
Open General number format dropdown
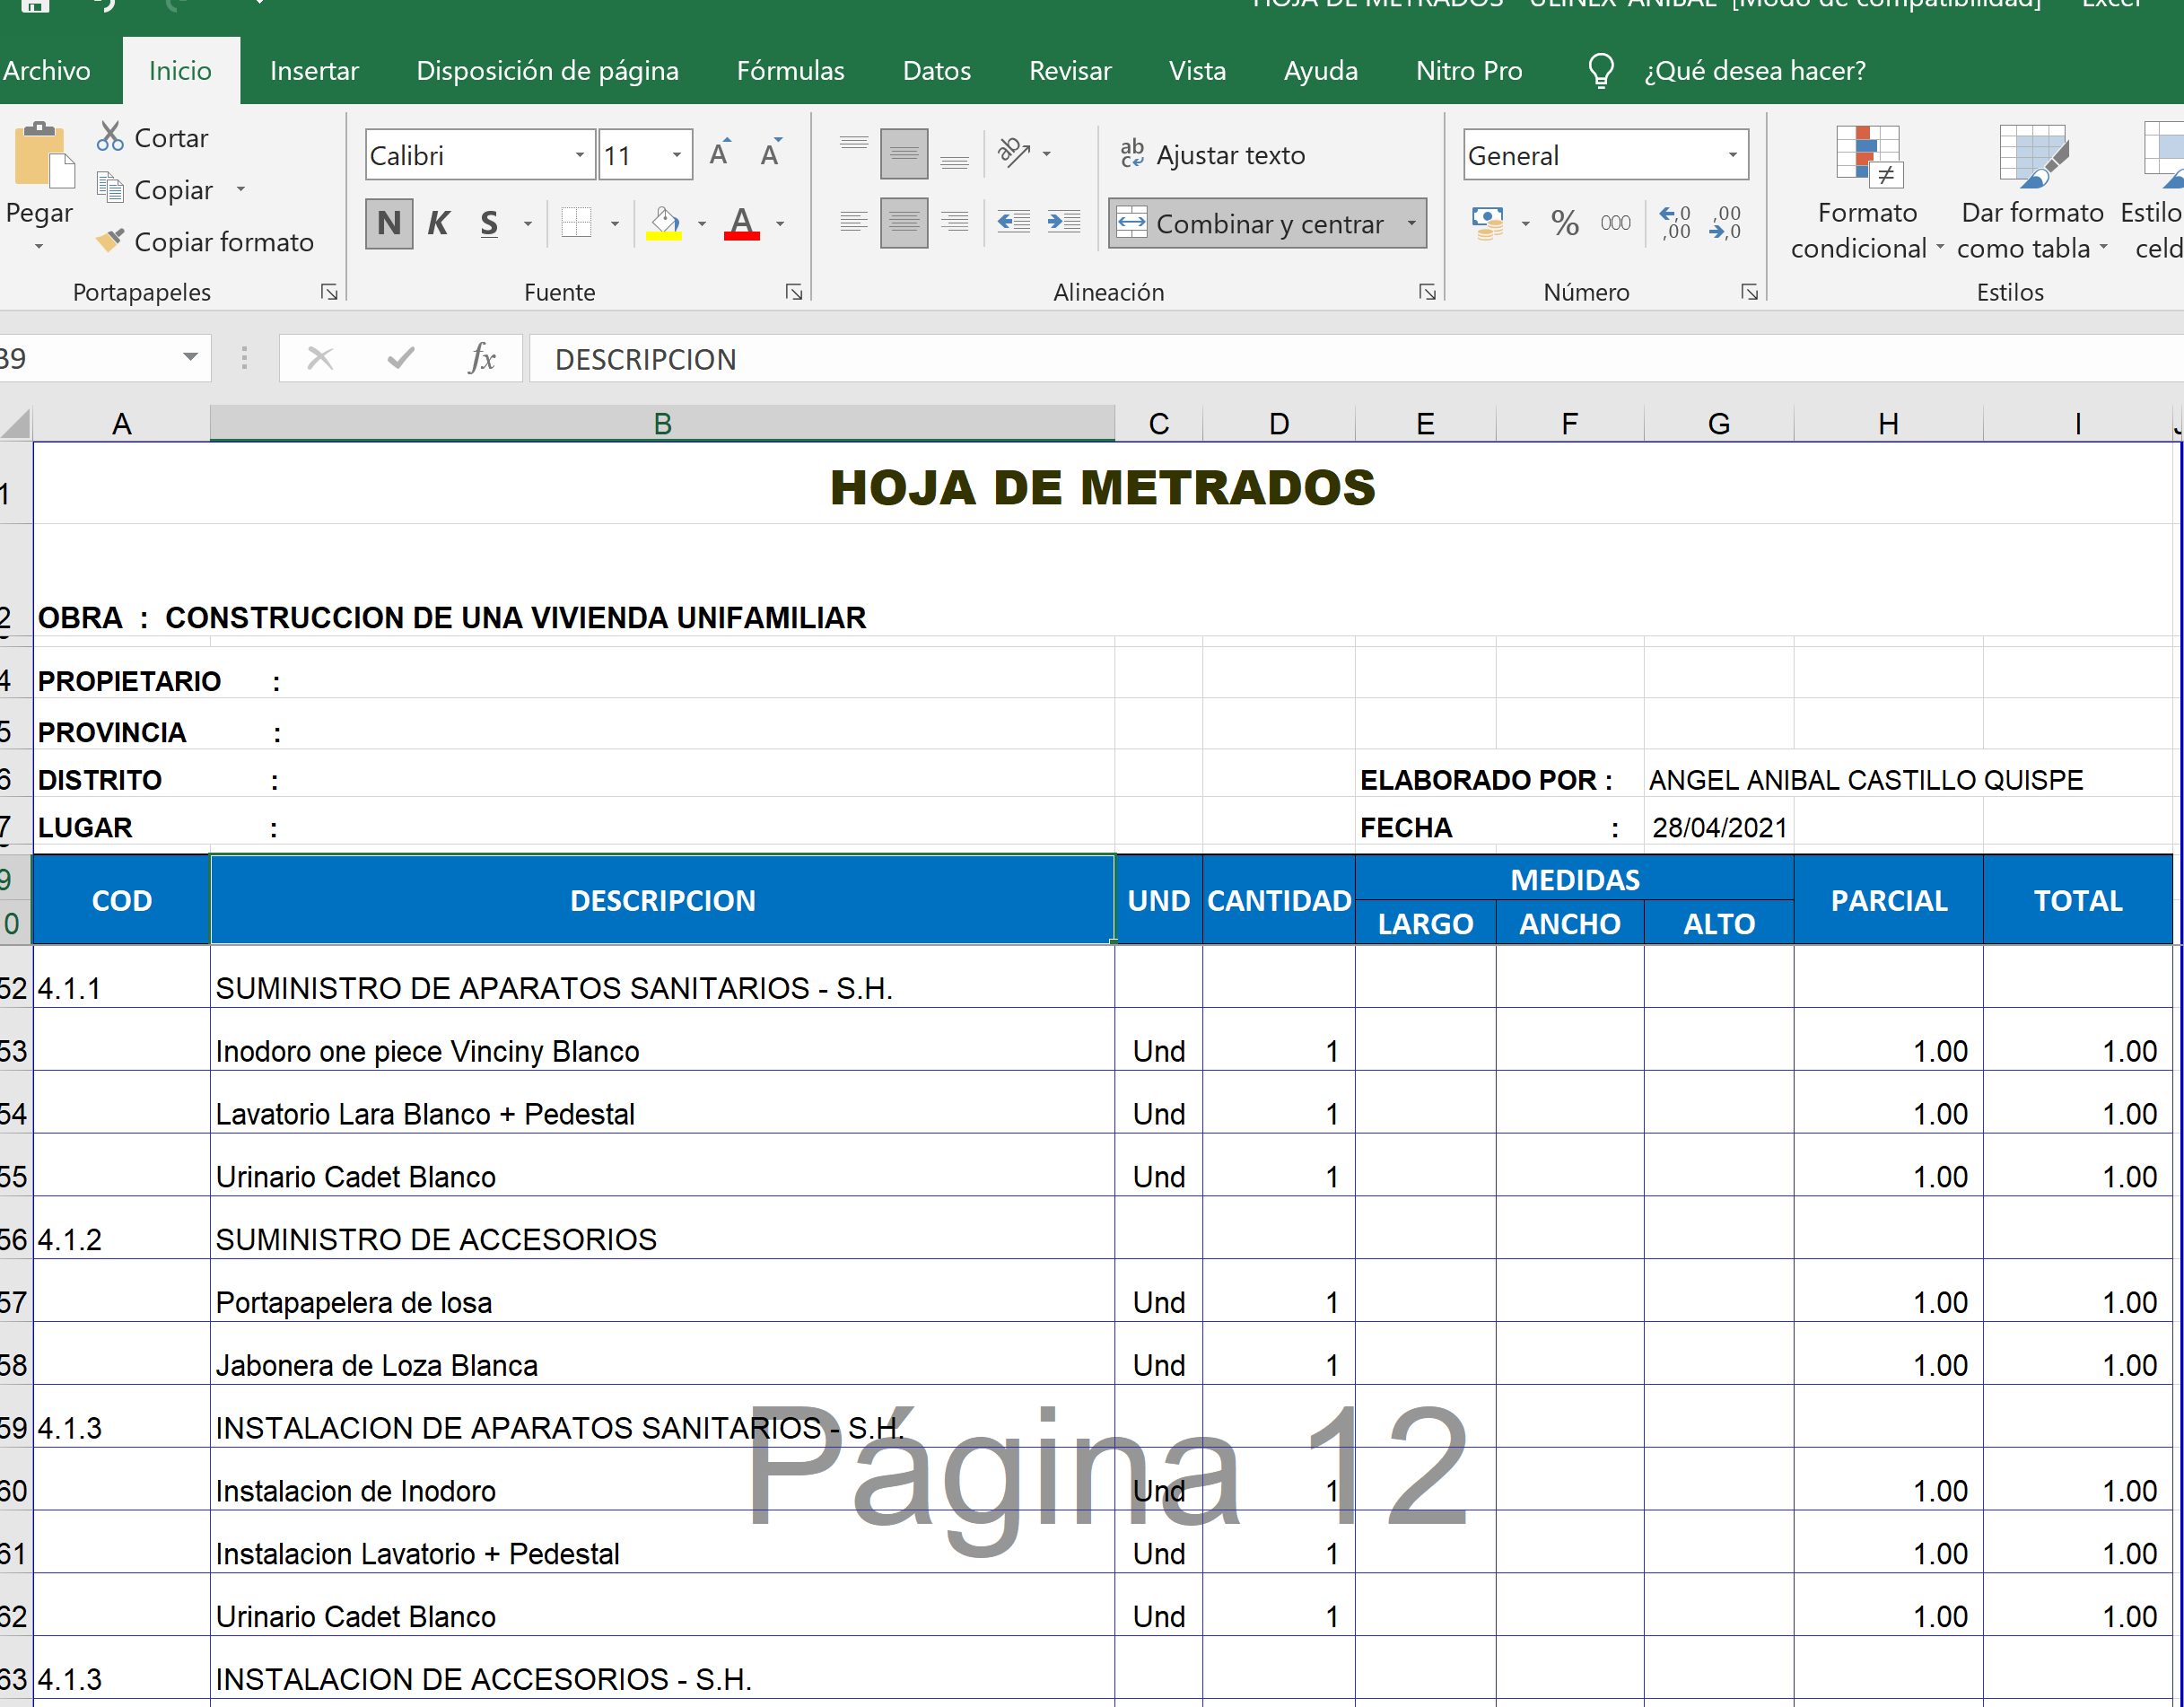pyautogui.click(x=1733, y=155)
